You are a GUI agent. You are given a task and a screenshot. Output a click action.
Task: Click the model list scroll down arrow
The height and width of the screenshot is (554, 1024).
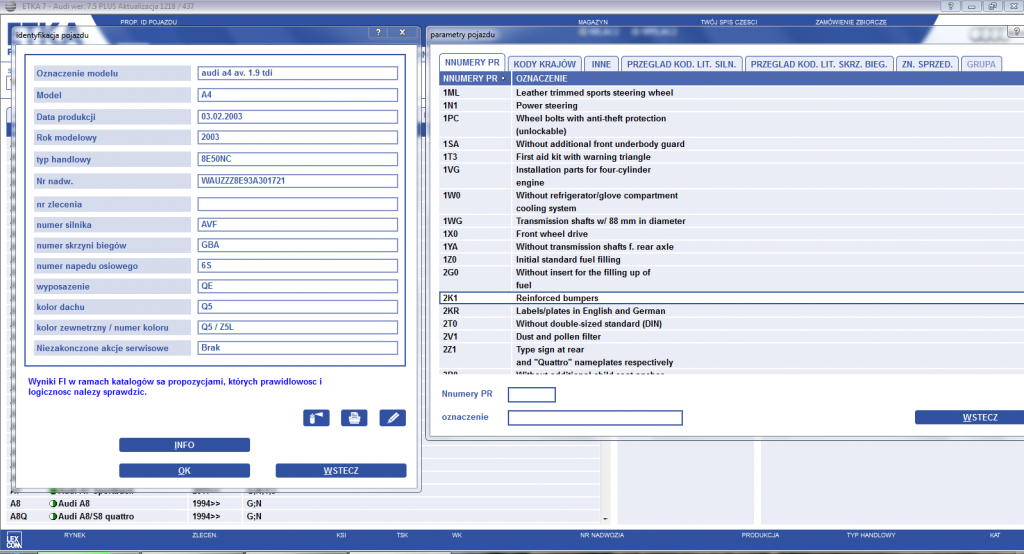coord(605,519)
